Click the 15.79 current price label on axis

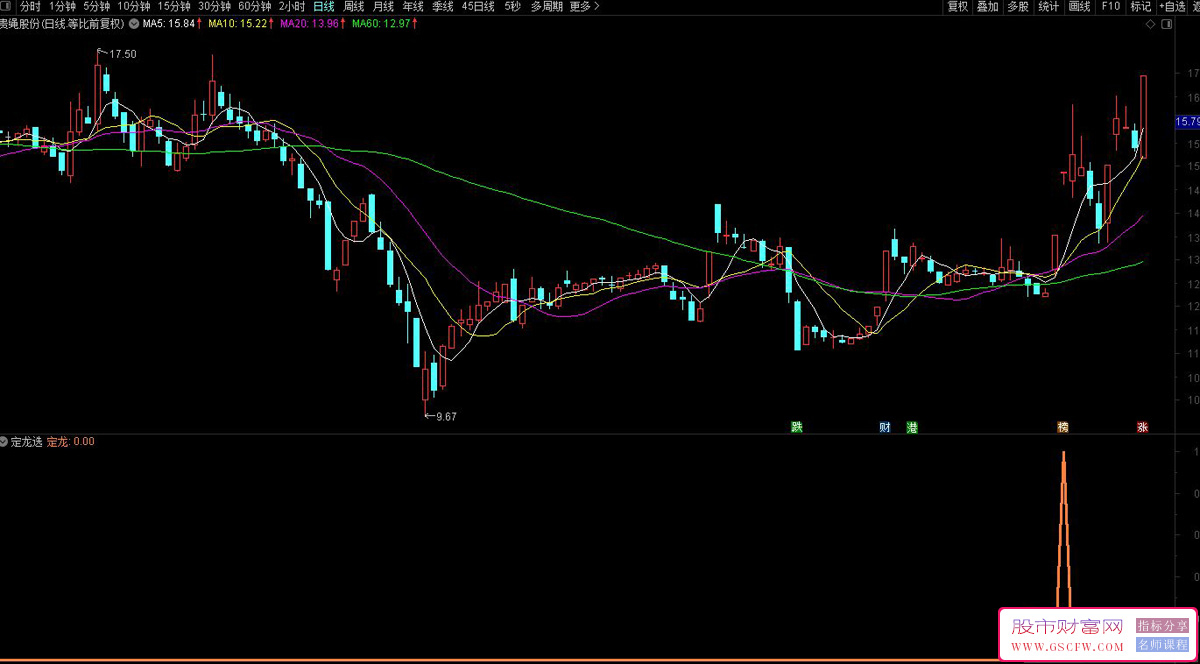[1186, 121]
